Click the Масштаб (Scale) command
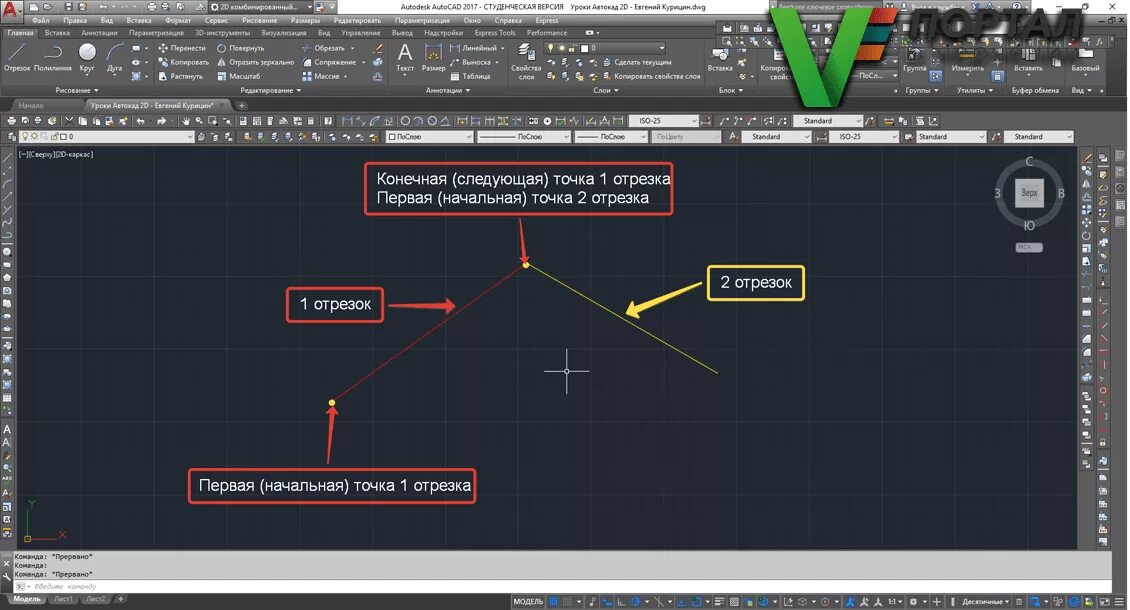 click(239, 76)
